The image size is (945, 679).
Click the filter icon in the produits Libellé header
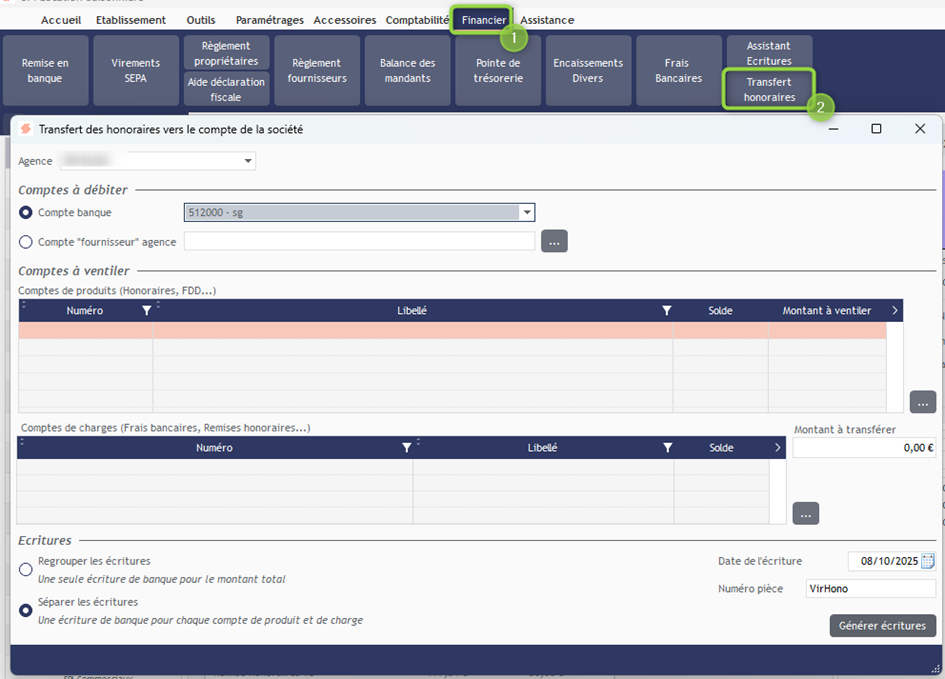(667, 311)
